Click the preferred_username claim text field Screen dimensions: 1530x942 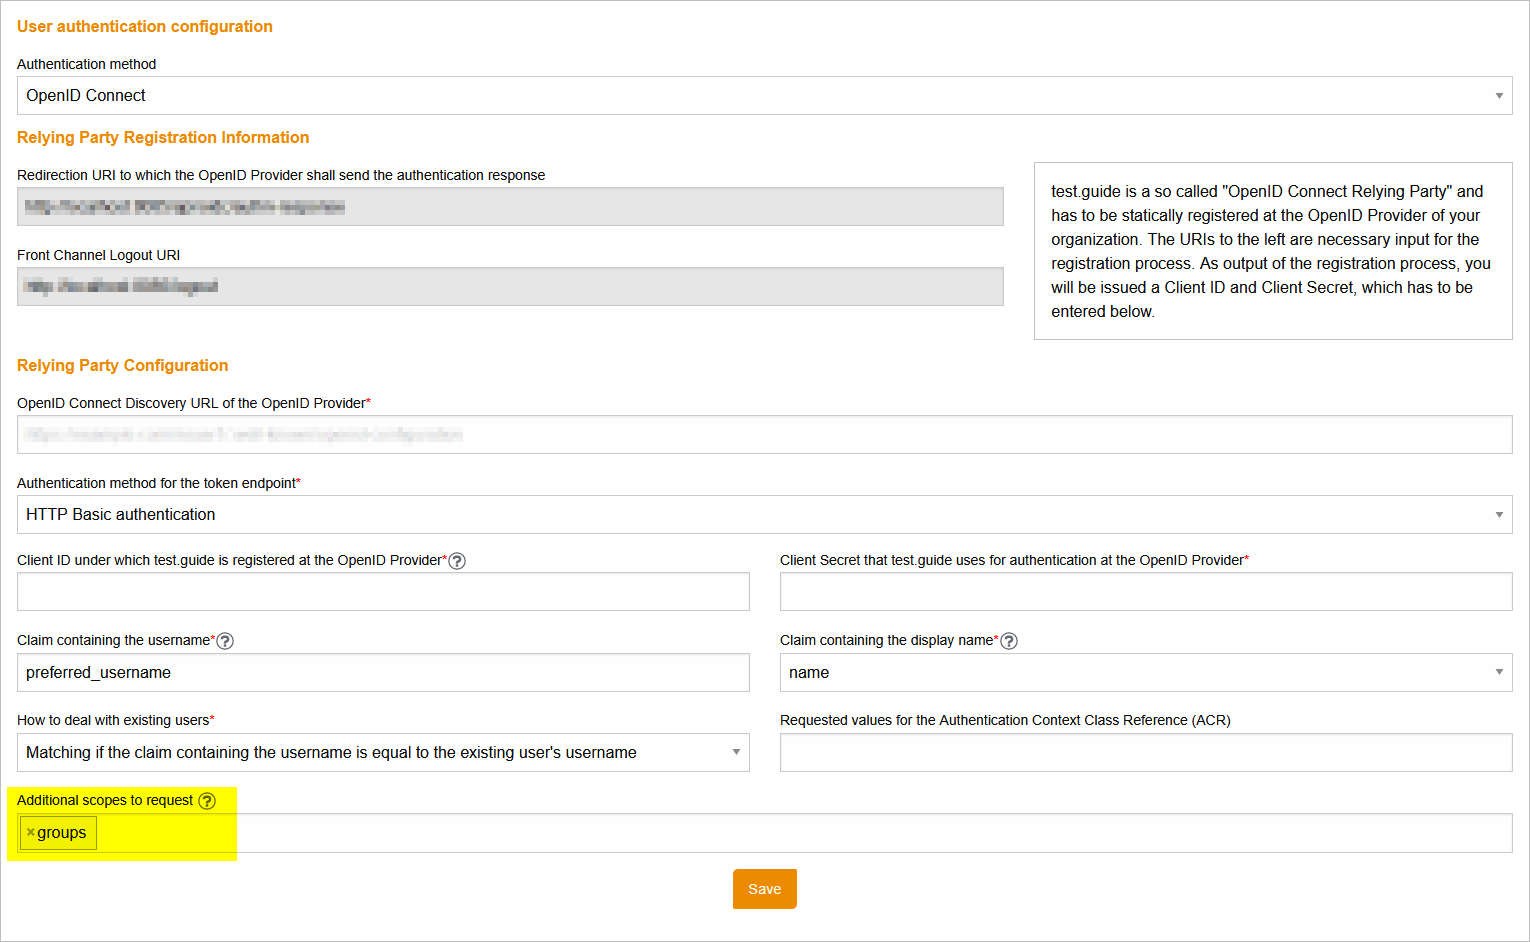tap(383, 673)
